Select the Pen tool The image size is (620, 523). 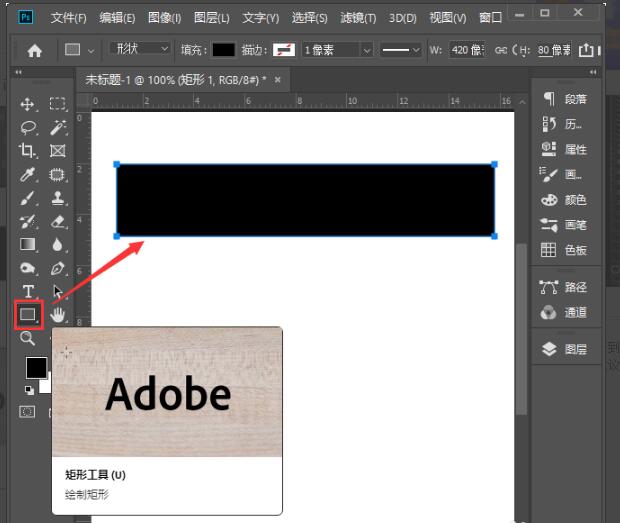58,268
